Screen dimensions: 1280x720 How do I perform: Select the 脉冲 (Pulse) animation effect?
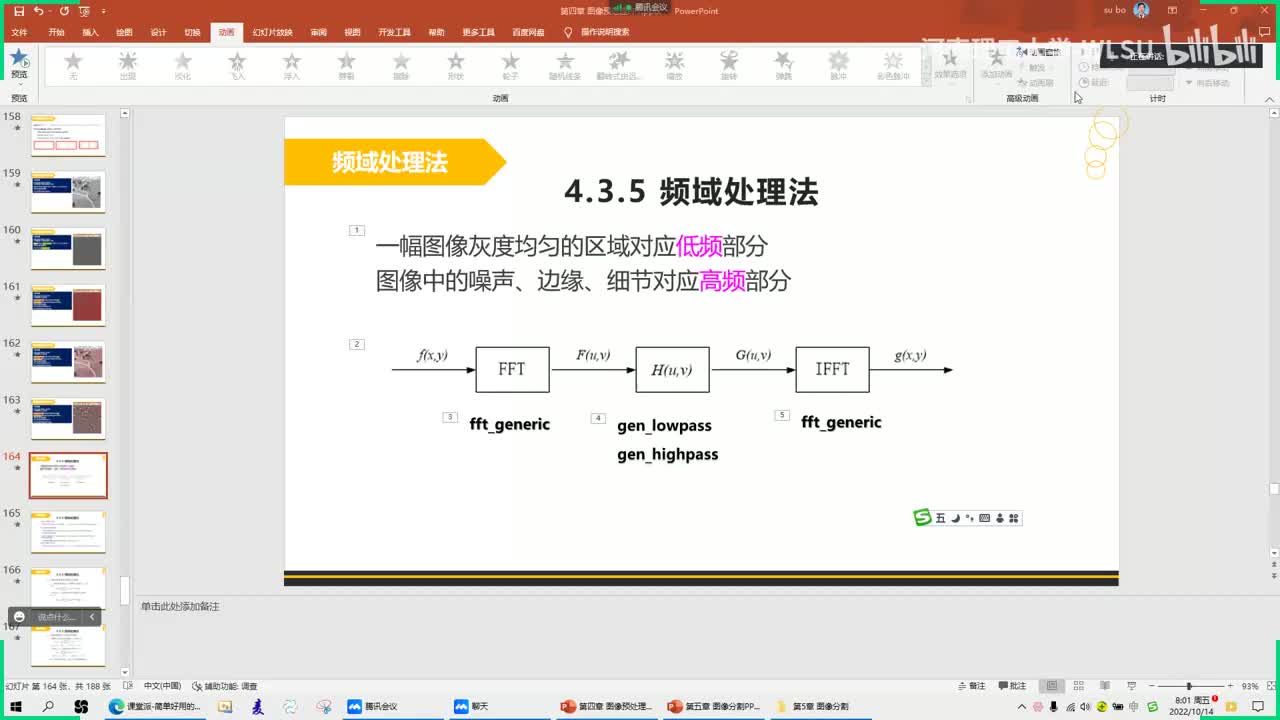(838, 66)
